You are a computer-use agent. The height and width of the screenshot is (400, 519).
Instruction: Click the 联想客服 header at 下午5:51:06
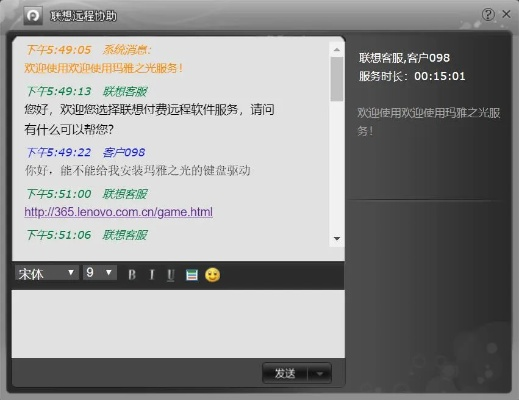86,235
